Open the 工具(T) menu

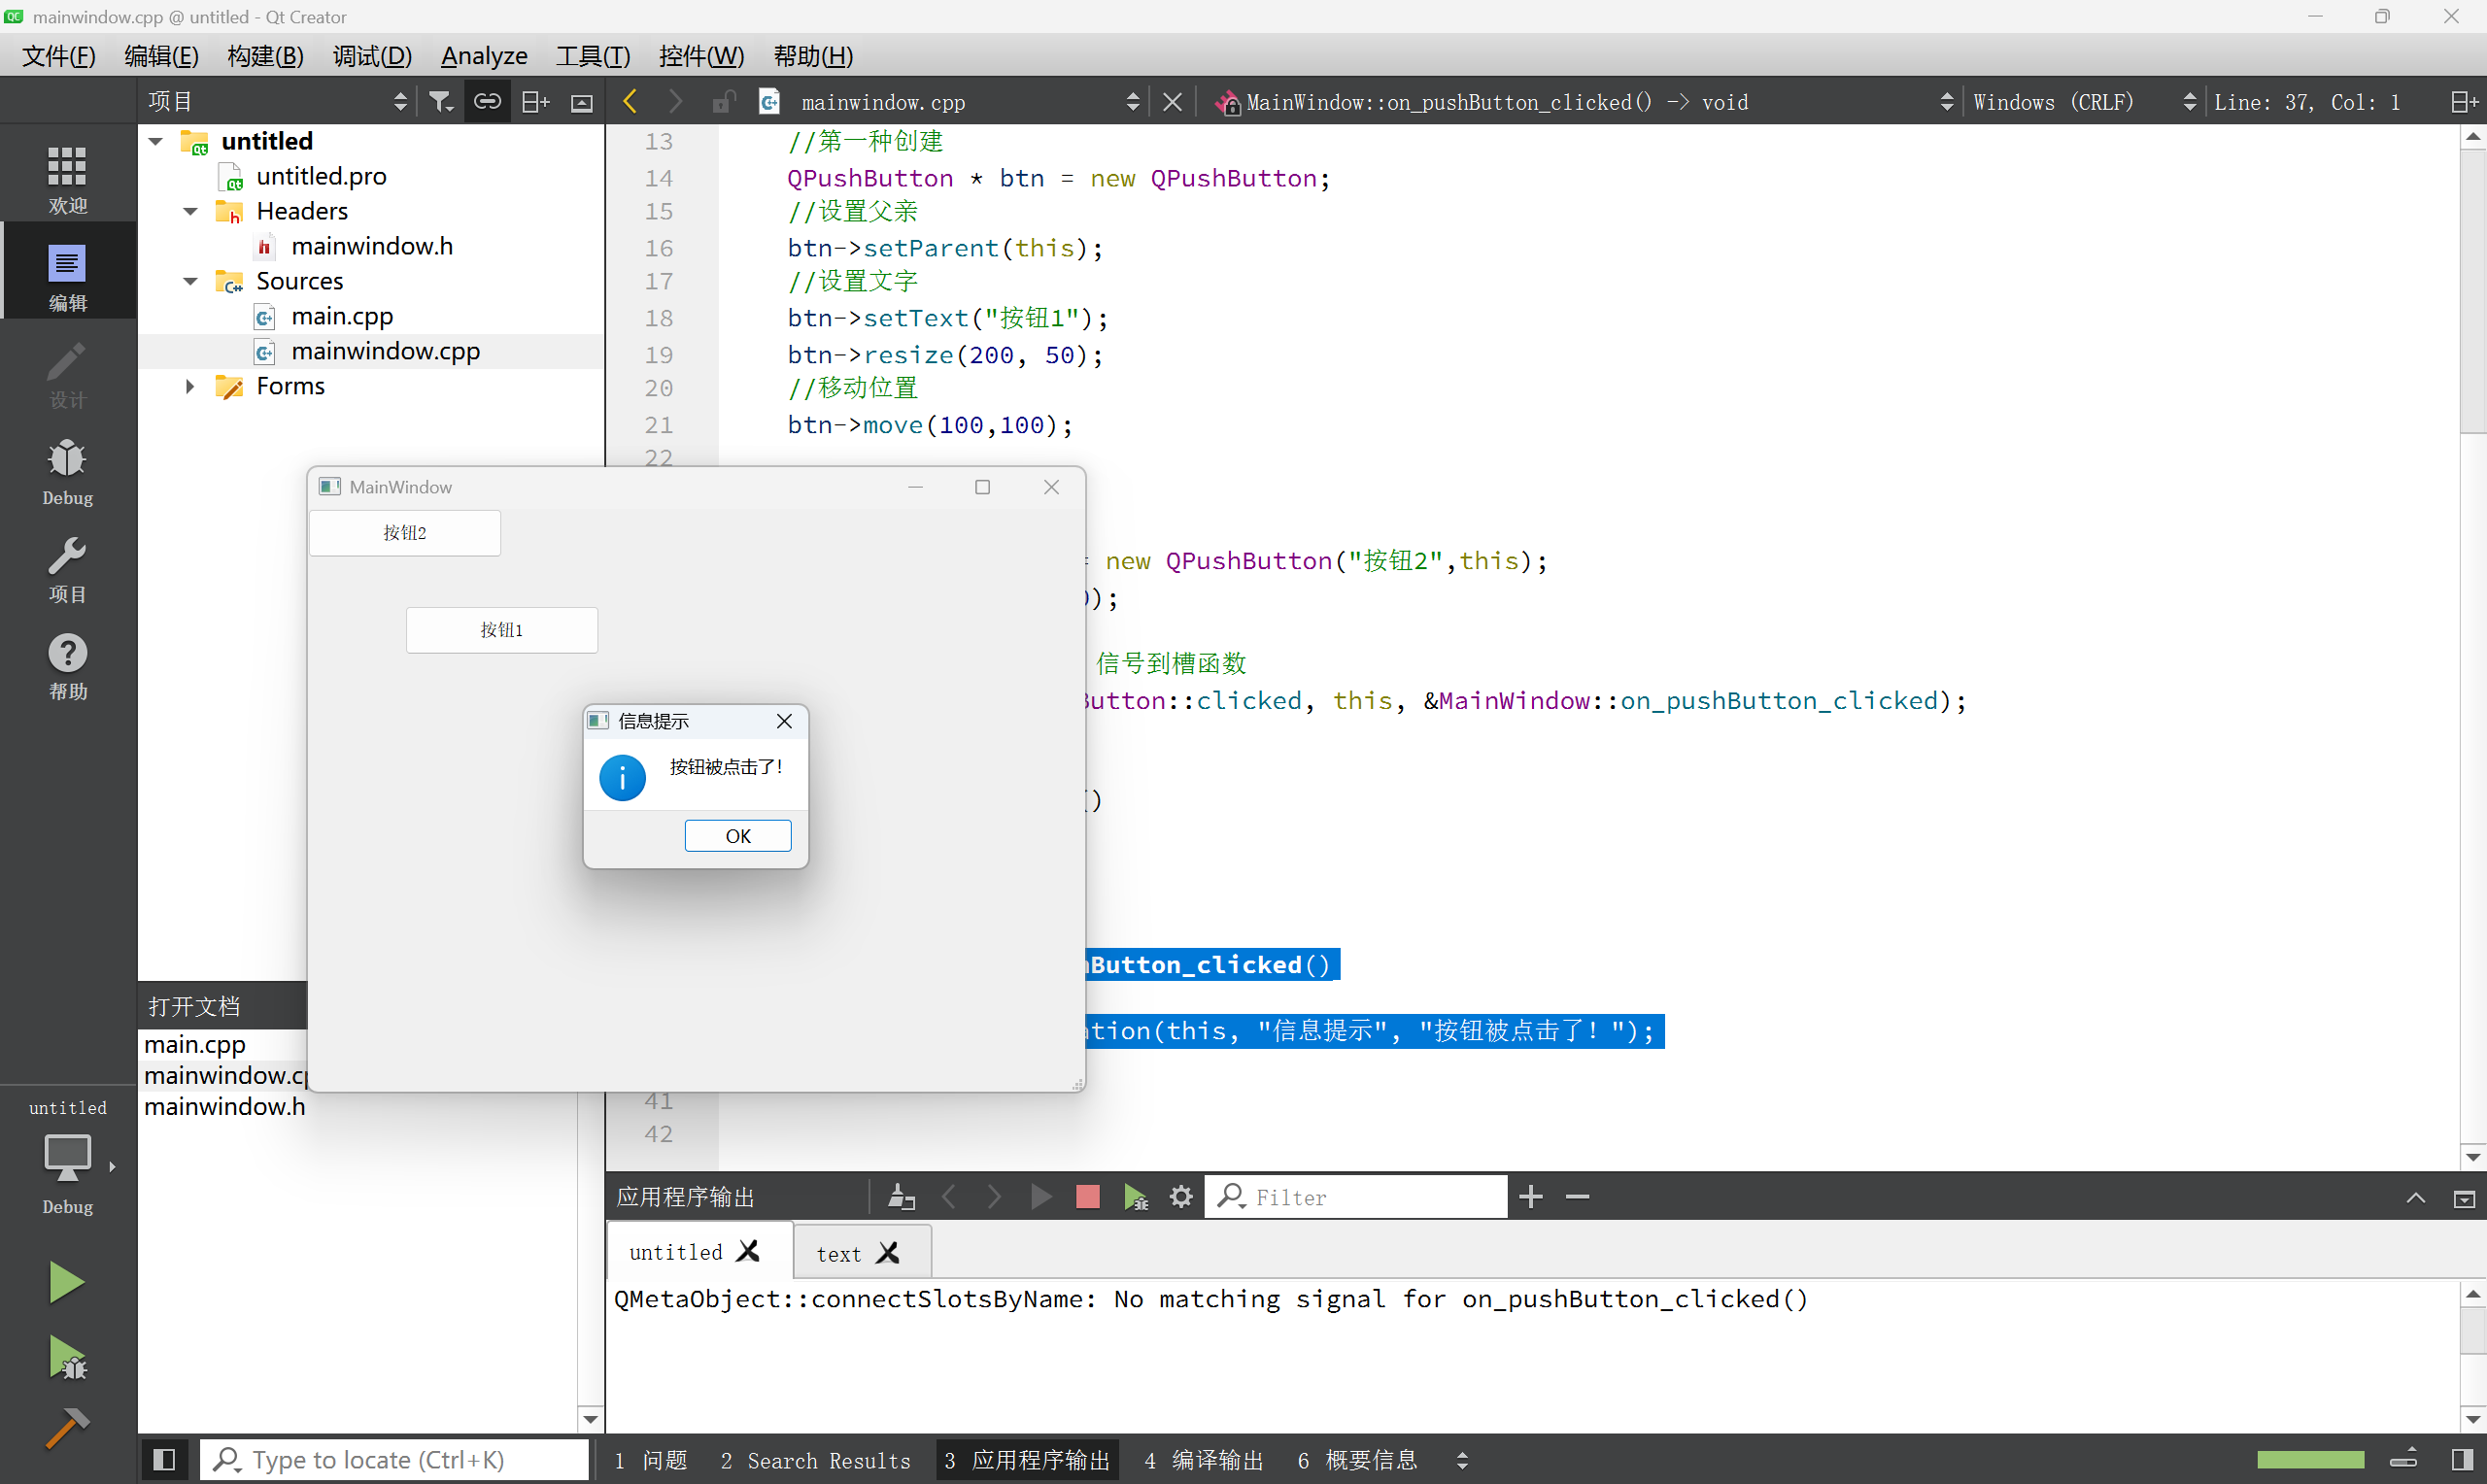click(593, 56)
